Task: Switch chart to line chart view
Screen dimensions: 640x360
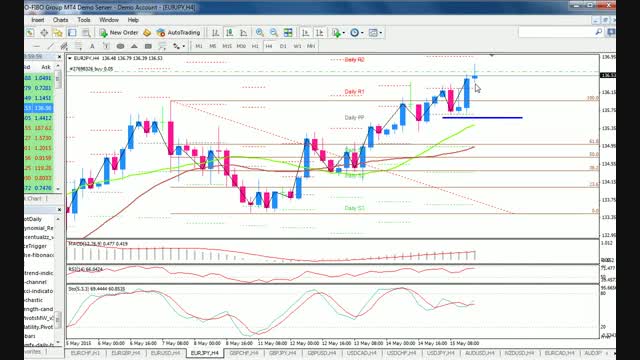Action: coord(244,33)
